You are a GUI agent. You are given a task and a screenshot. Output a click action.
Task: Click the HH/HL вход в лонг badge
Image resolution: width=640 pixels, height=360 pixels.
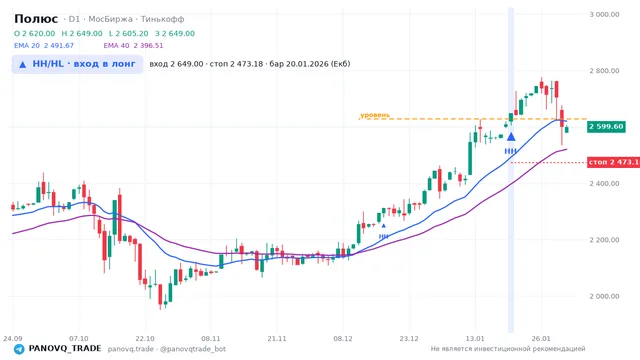click(x=77, y=64)
